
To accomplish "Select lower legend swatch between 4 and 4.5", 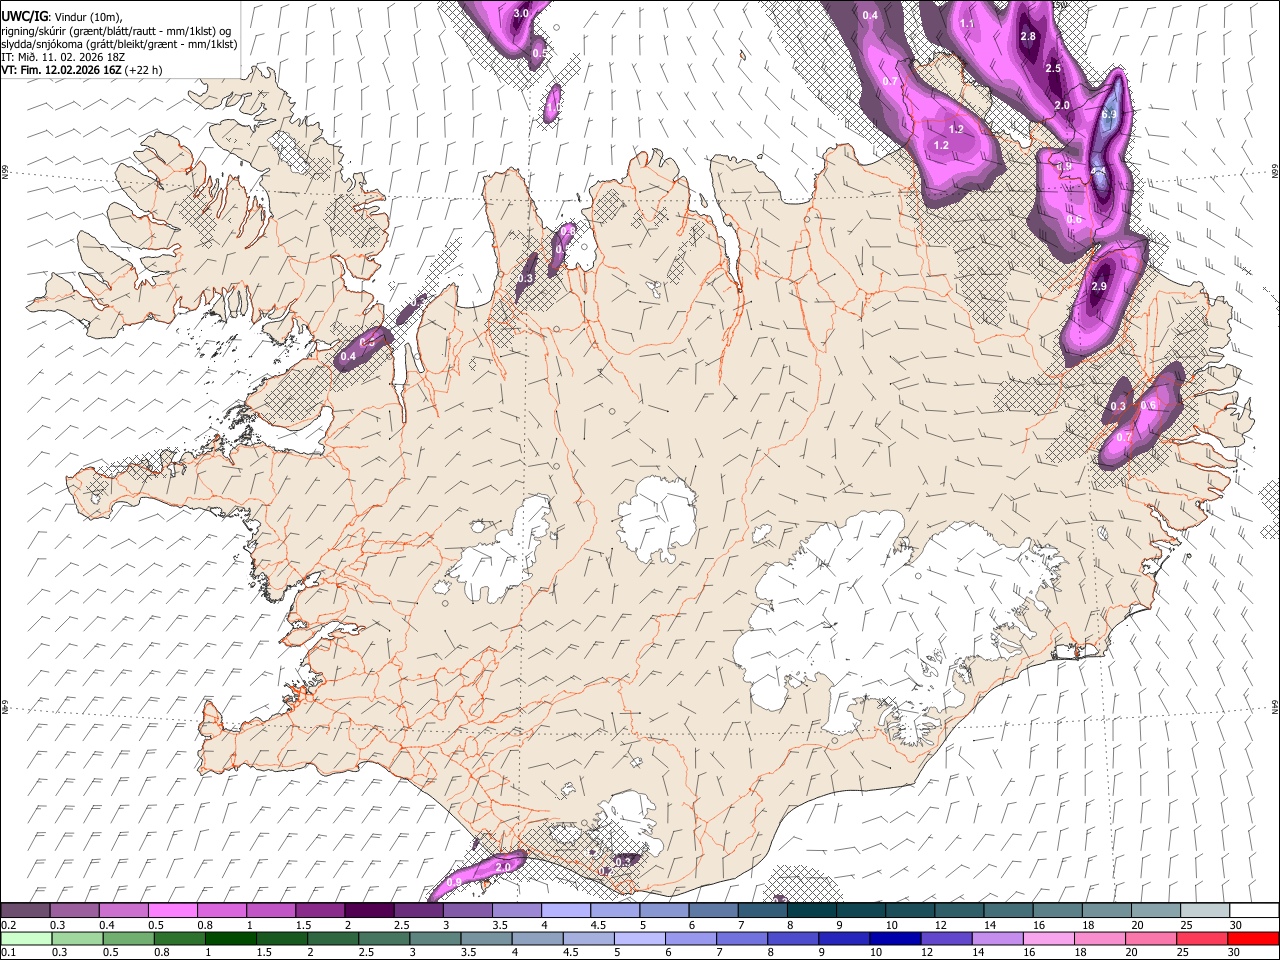I will (538, 938).
